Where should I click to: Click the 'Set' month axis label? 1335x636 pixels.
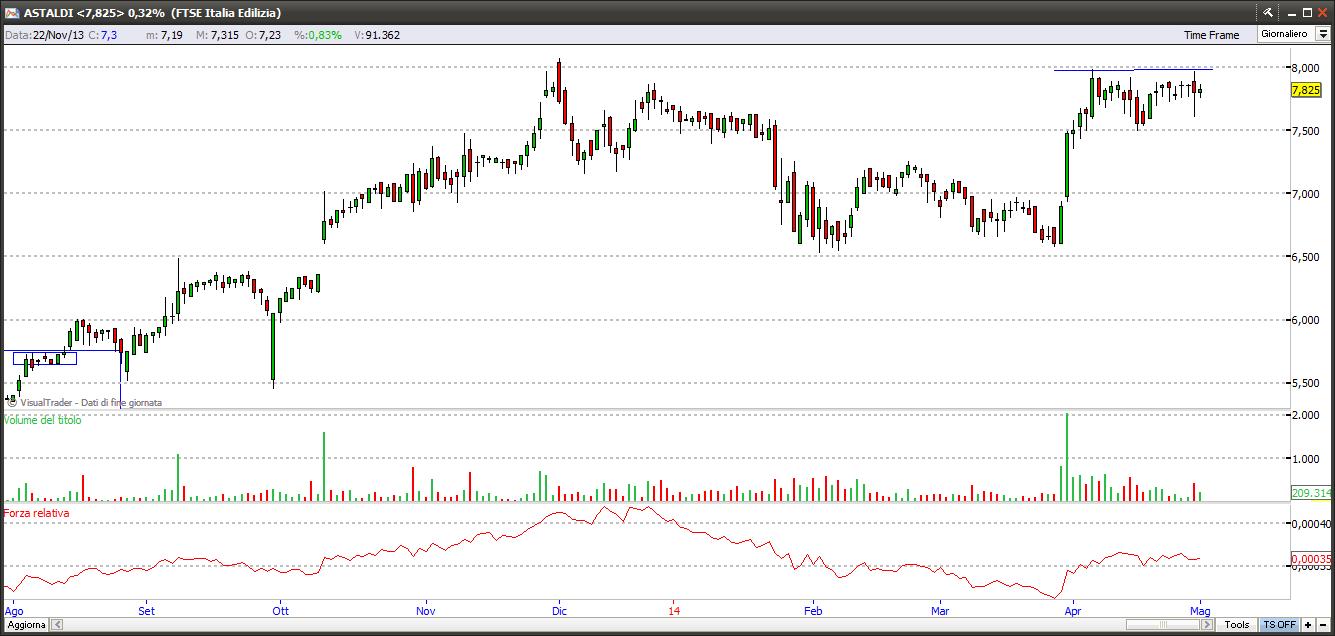point(147,610)
